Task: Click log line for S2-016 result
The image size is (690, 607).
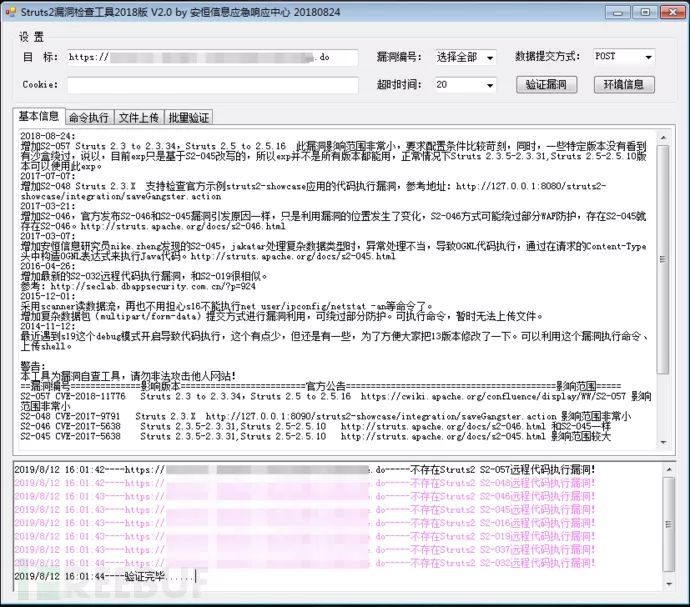Action: coord(305,522)
